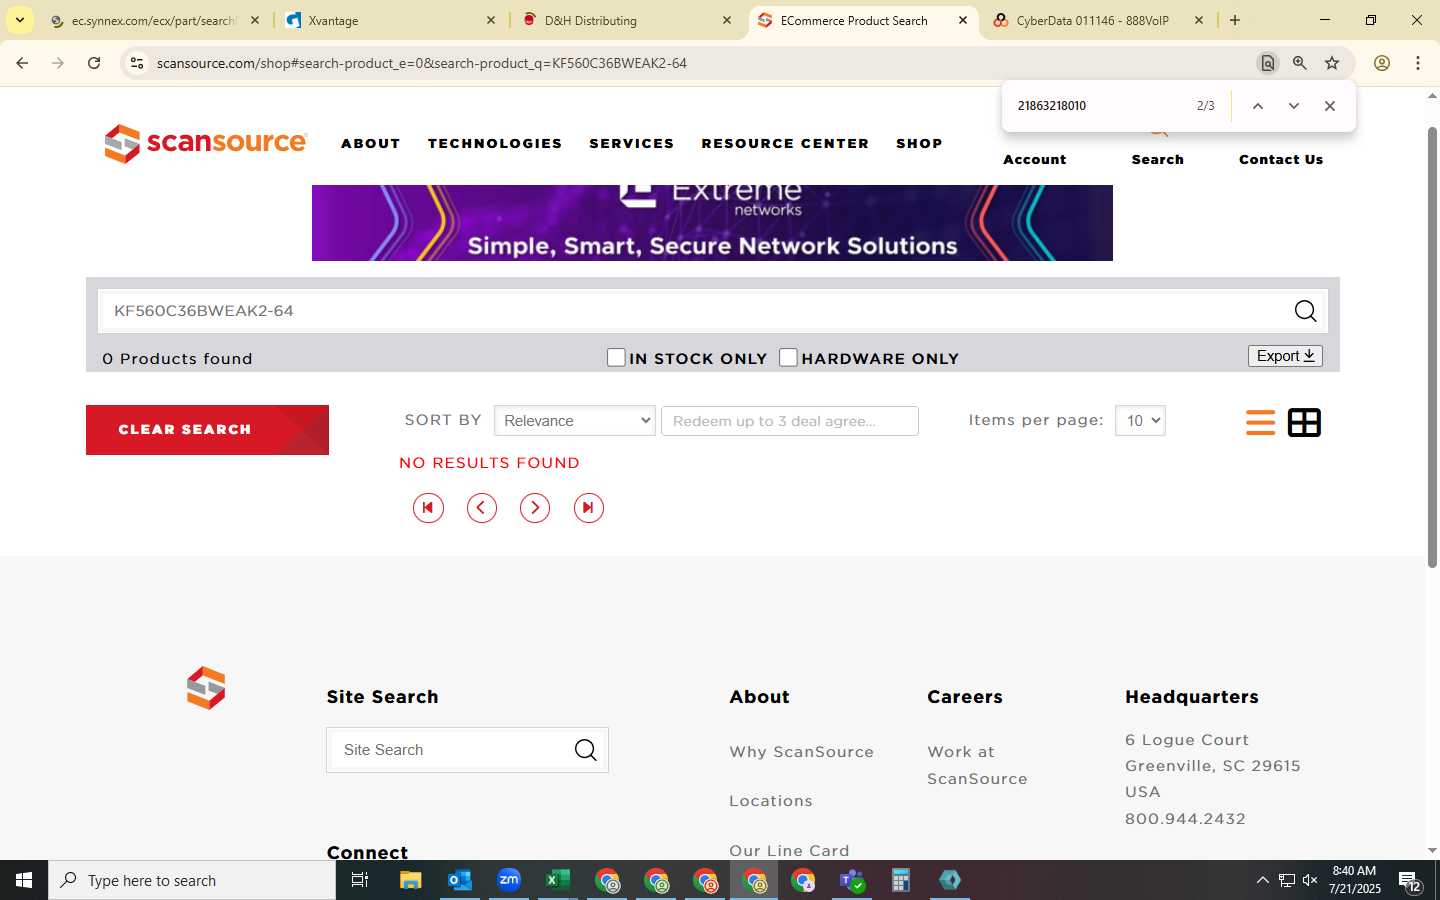1440x900 pixels.
Task: Go back in browser history
Action: coord(22,63)
